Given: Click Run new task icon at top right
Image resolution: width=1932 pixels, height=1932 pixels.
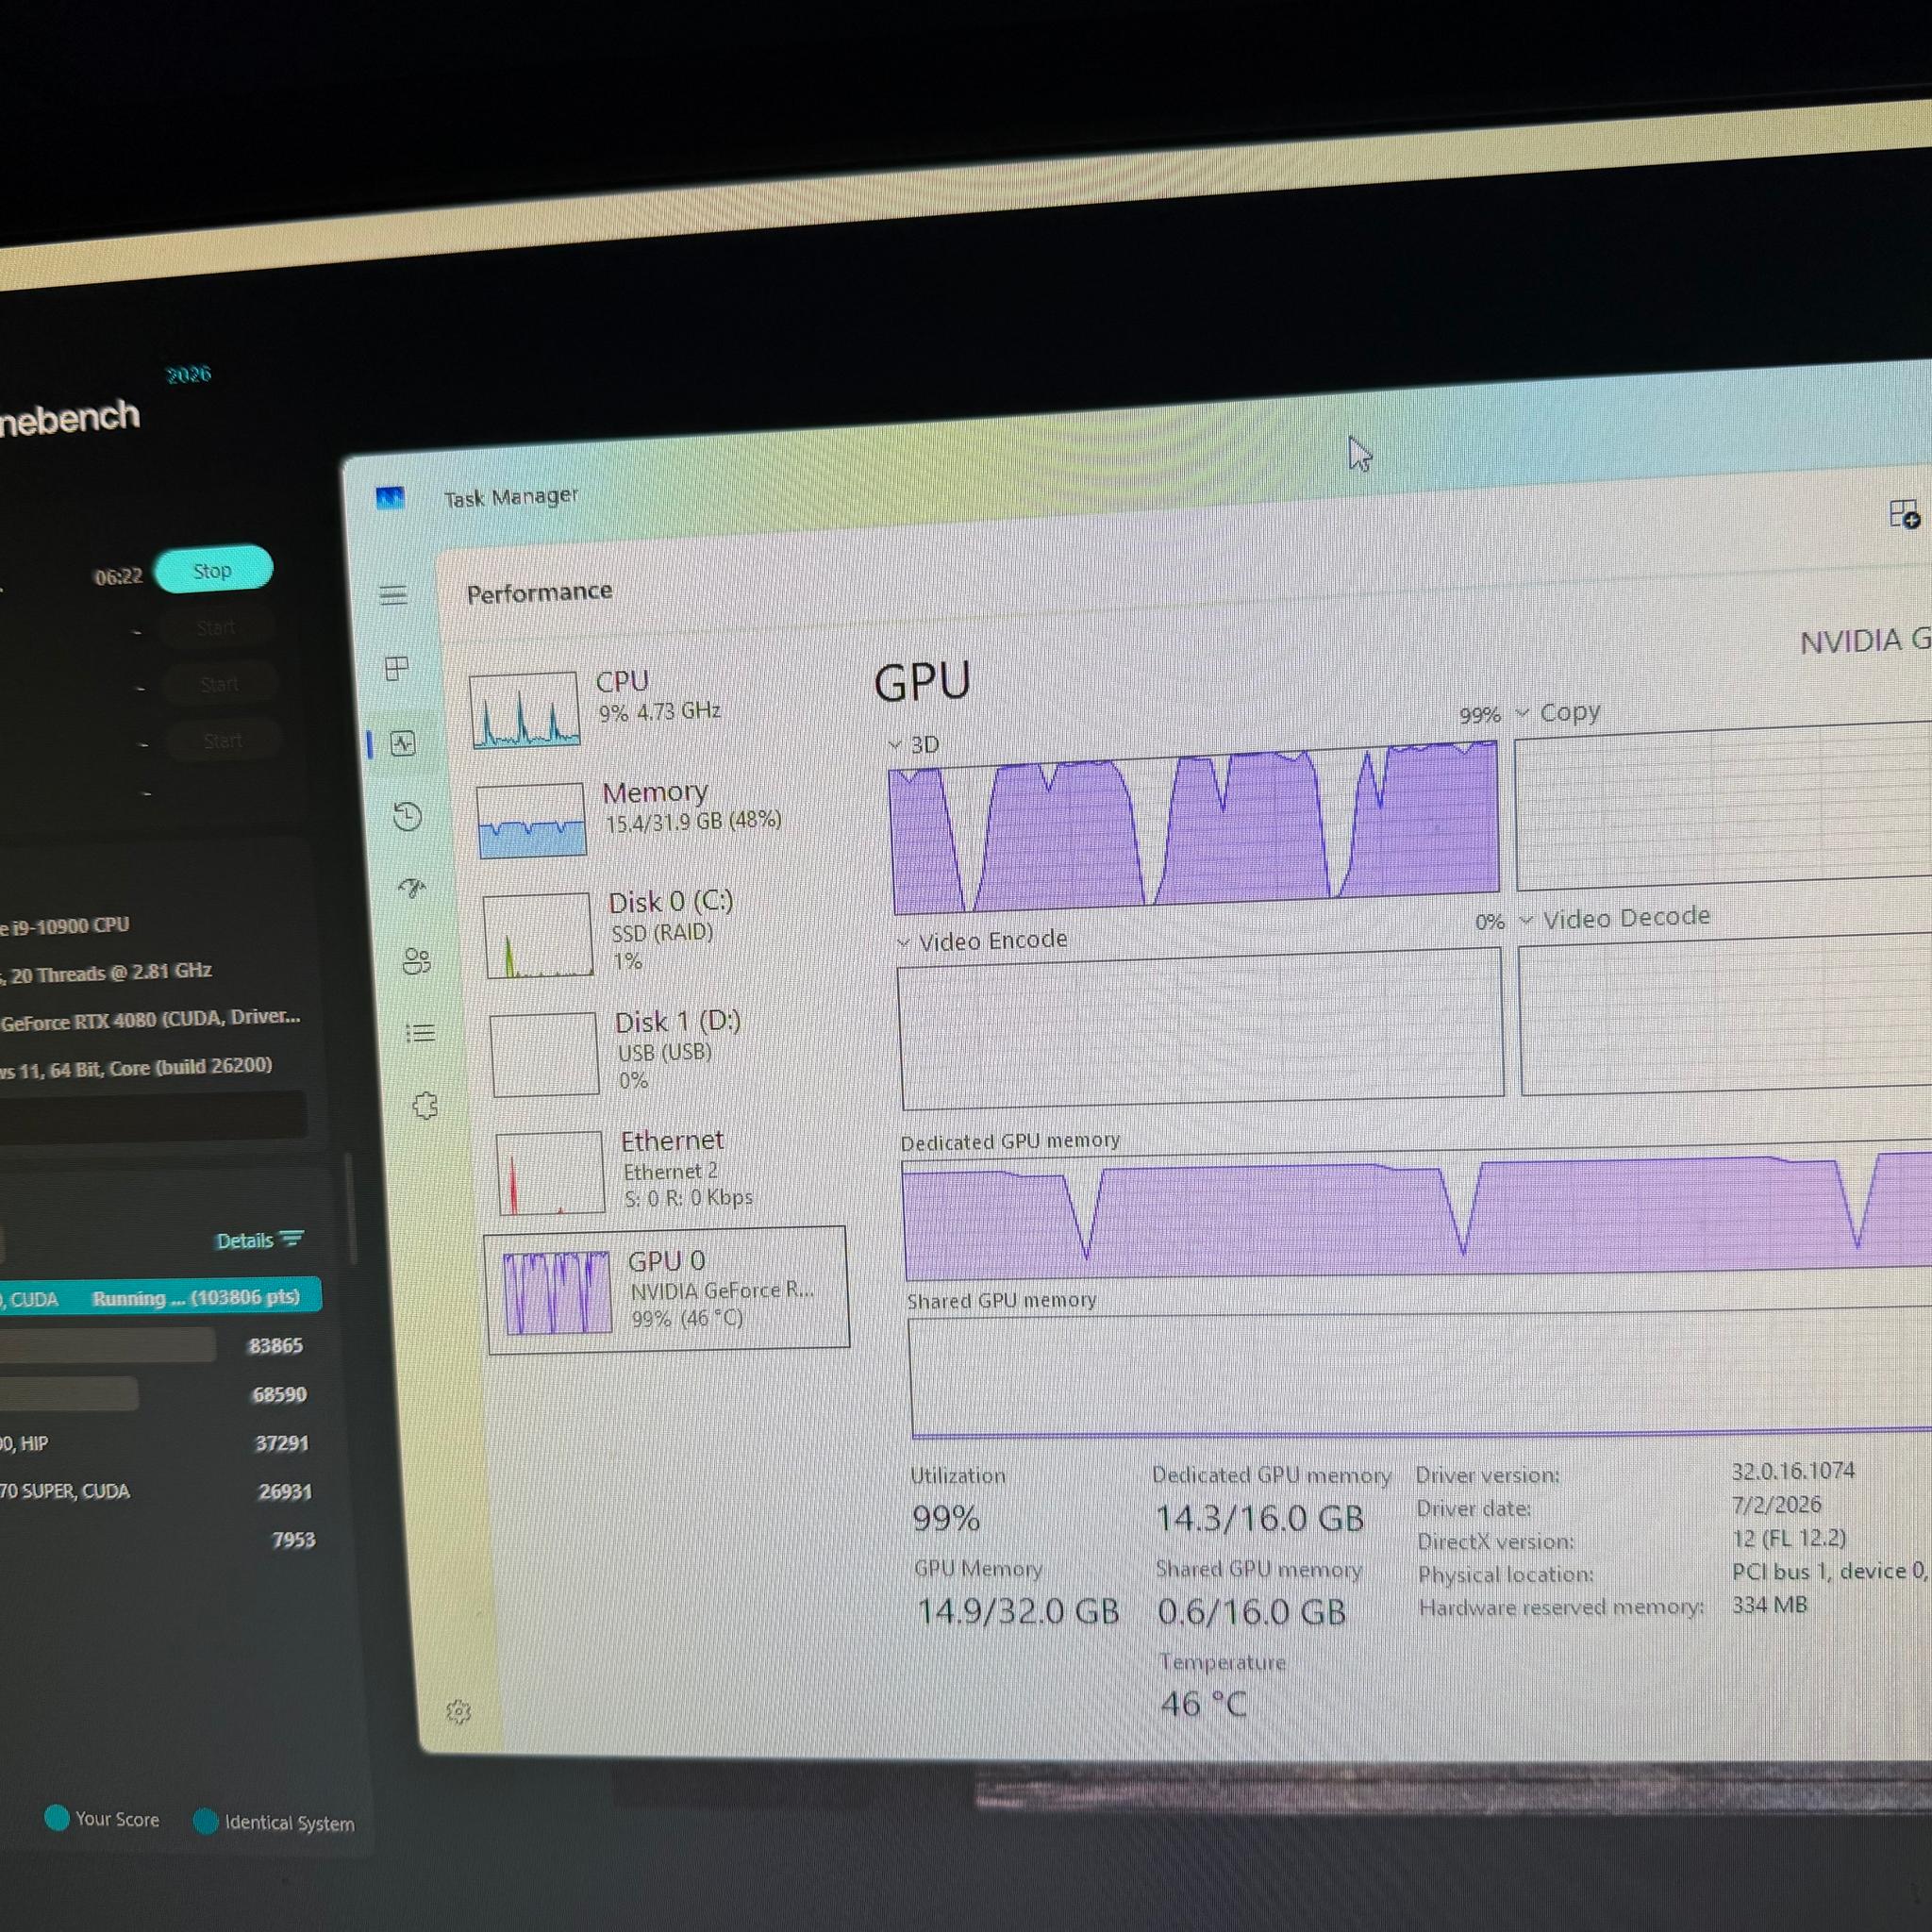Looking at the screenshot, I should tap(1903, 514).
